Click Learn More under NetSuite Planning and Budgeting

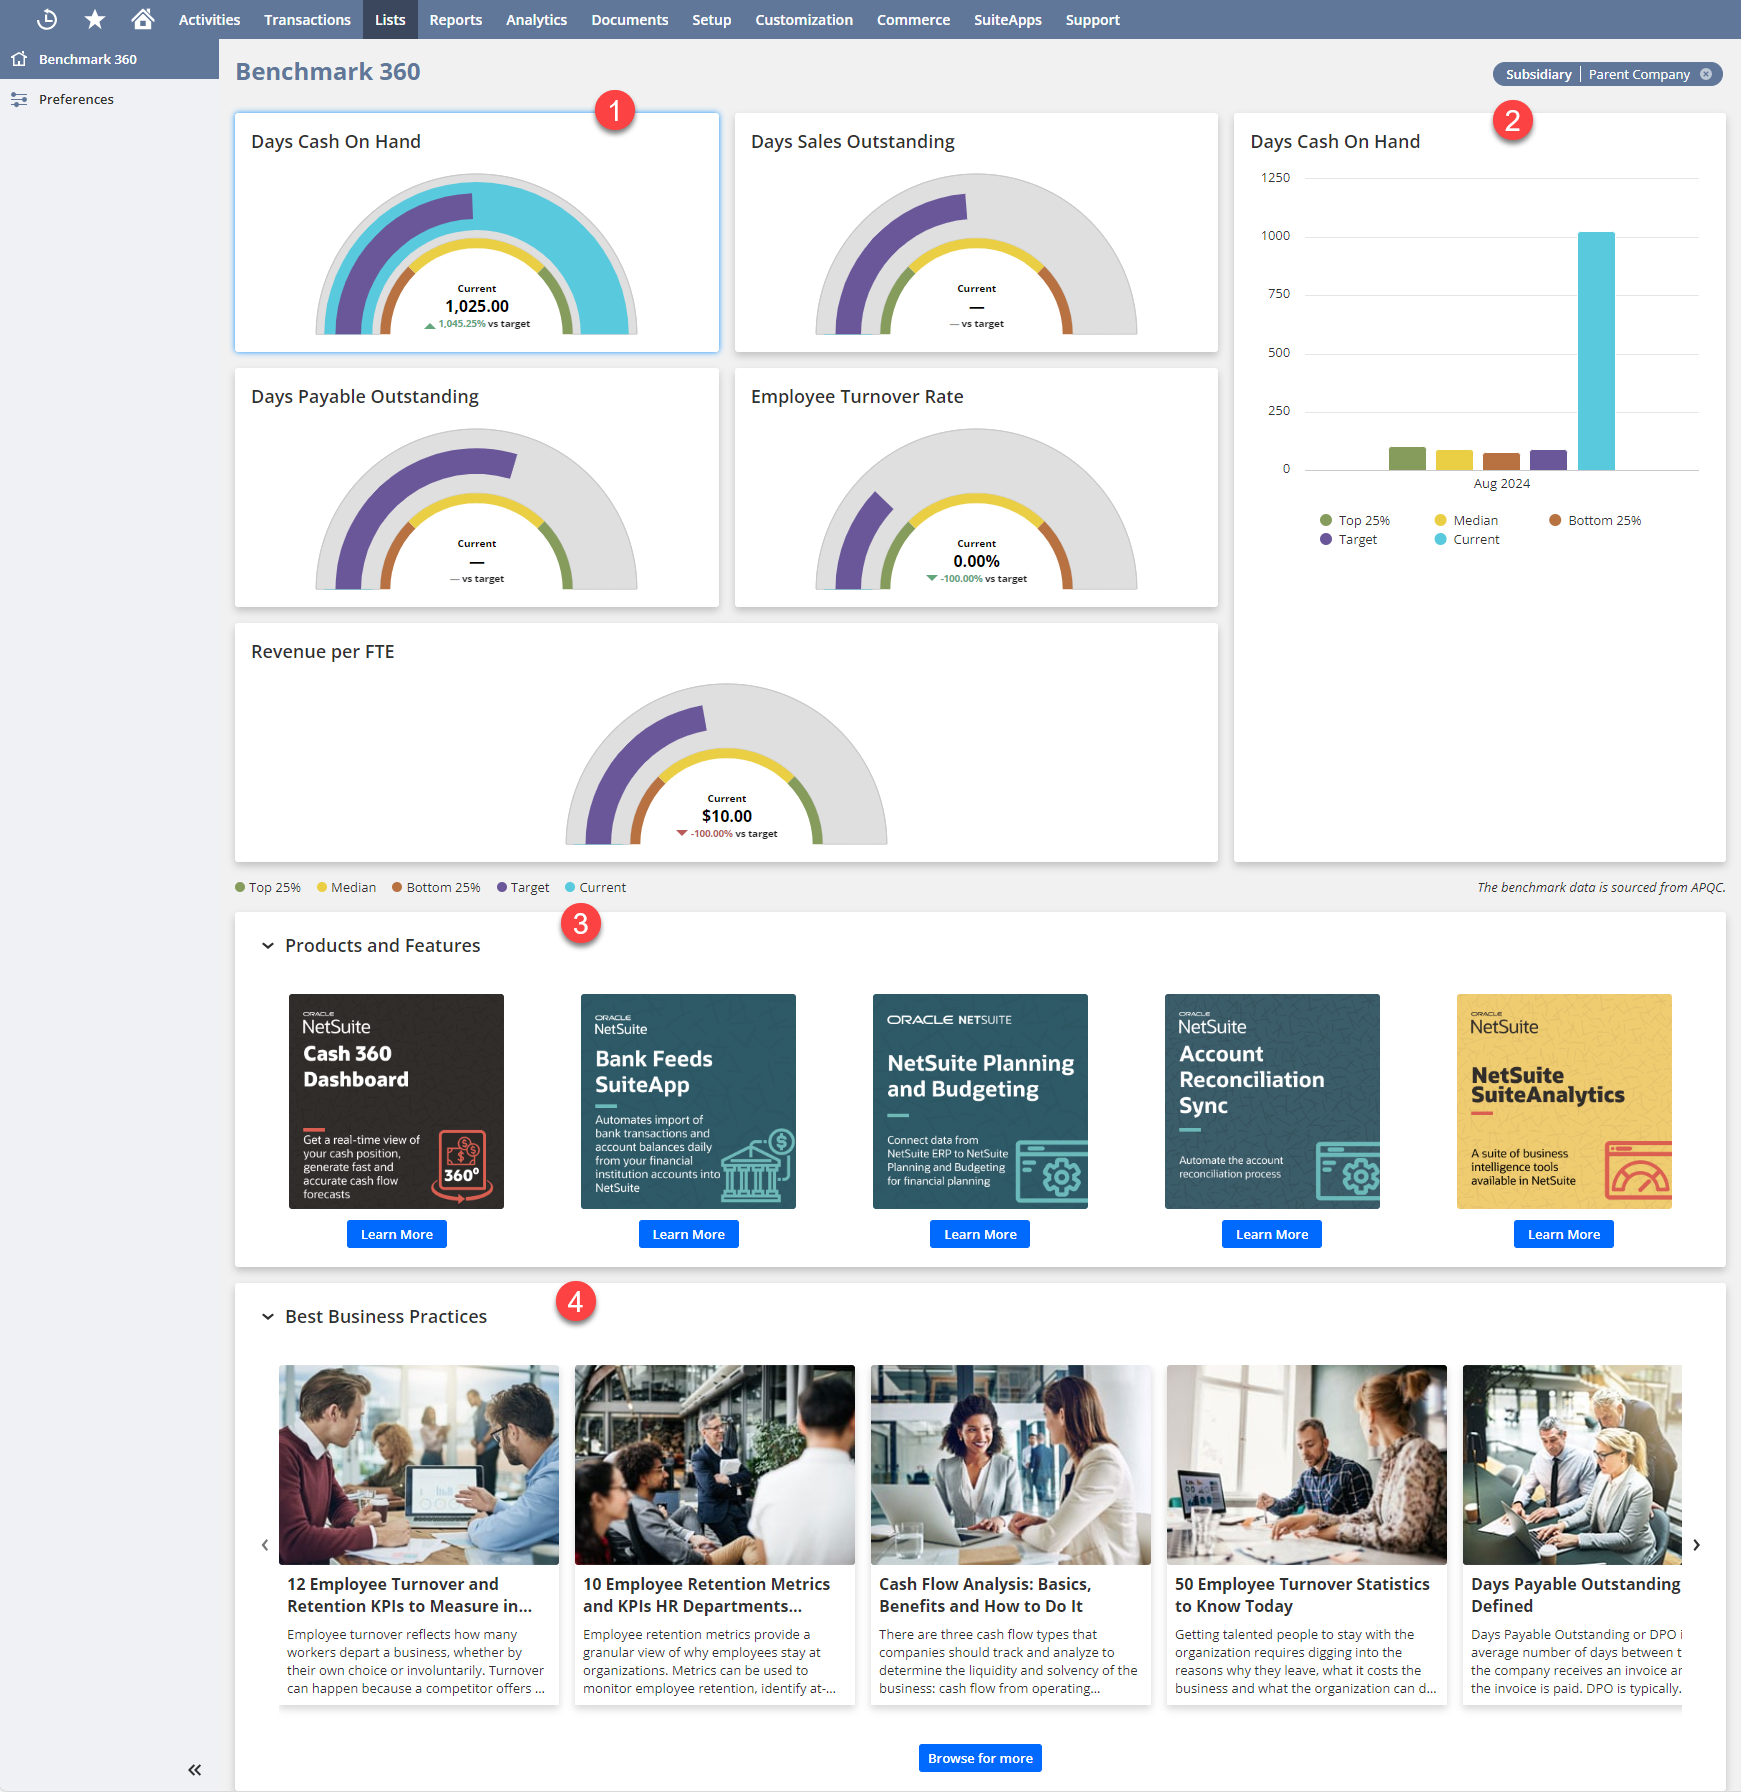(x=981, y=1234)
